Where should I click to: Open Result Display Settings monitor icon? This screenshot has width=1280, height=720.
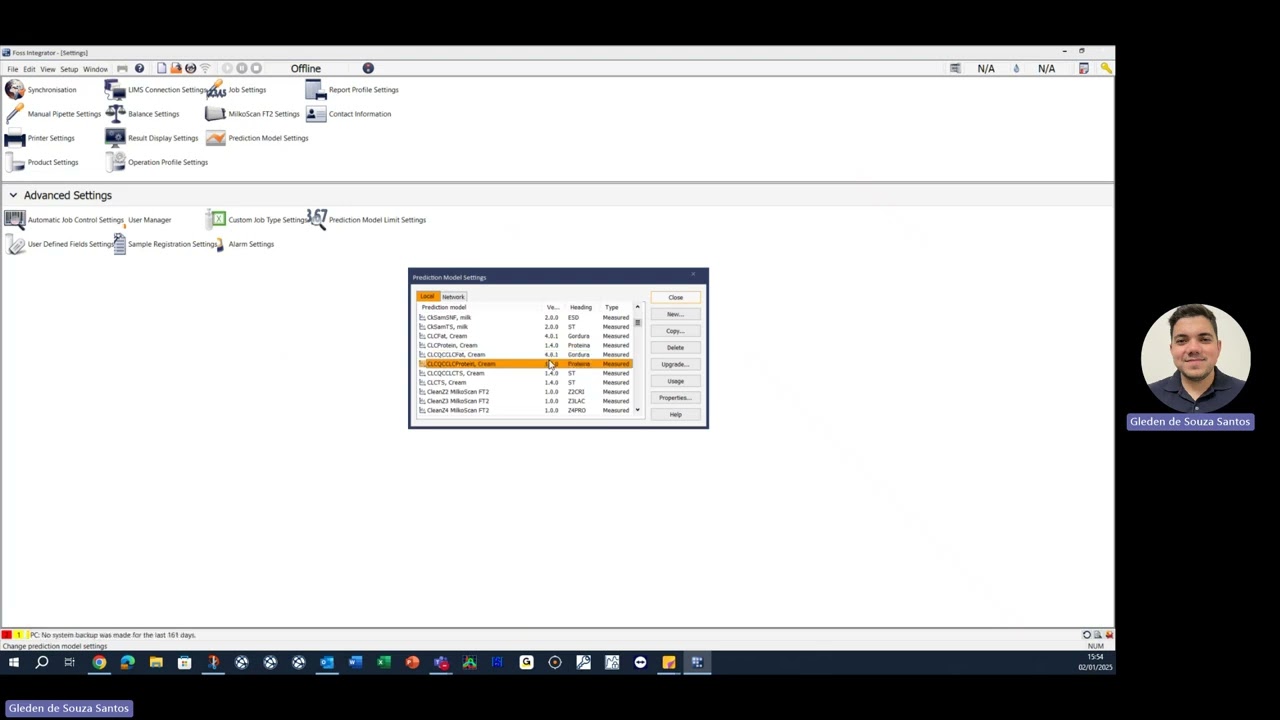pyautogui.click(x=115, y=138)
